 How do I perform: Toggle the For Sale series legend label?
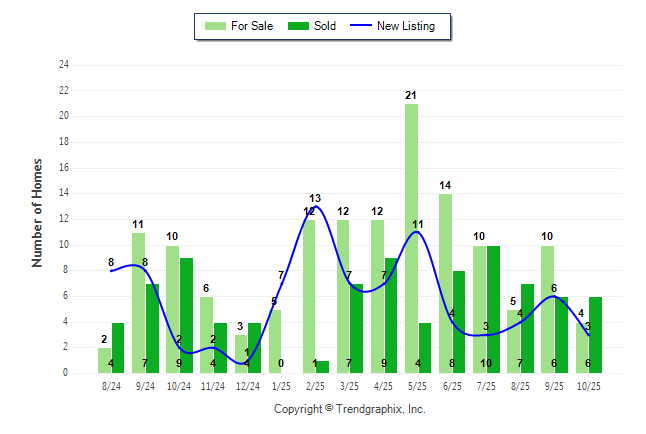(252, 26)
